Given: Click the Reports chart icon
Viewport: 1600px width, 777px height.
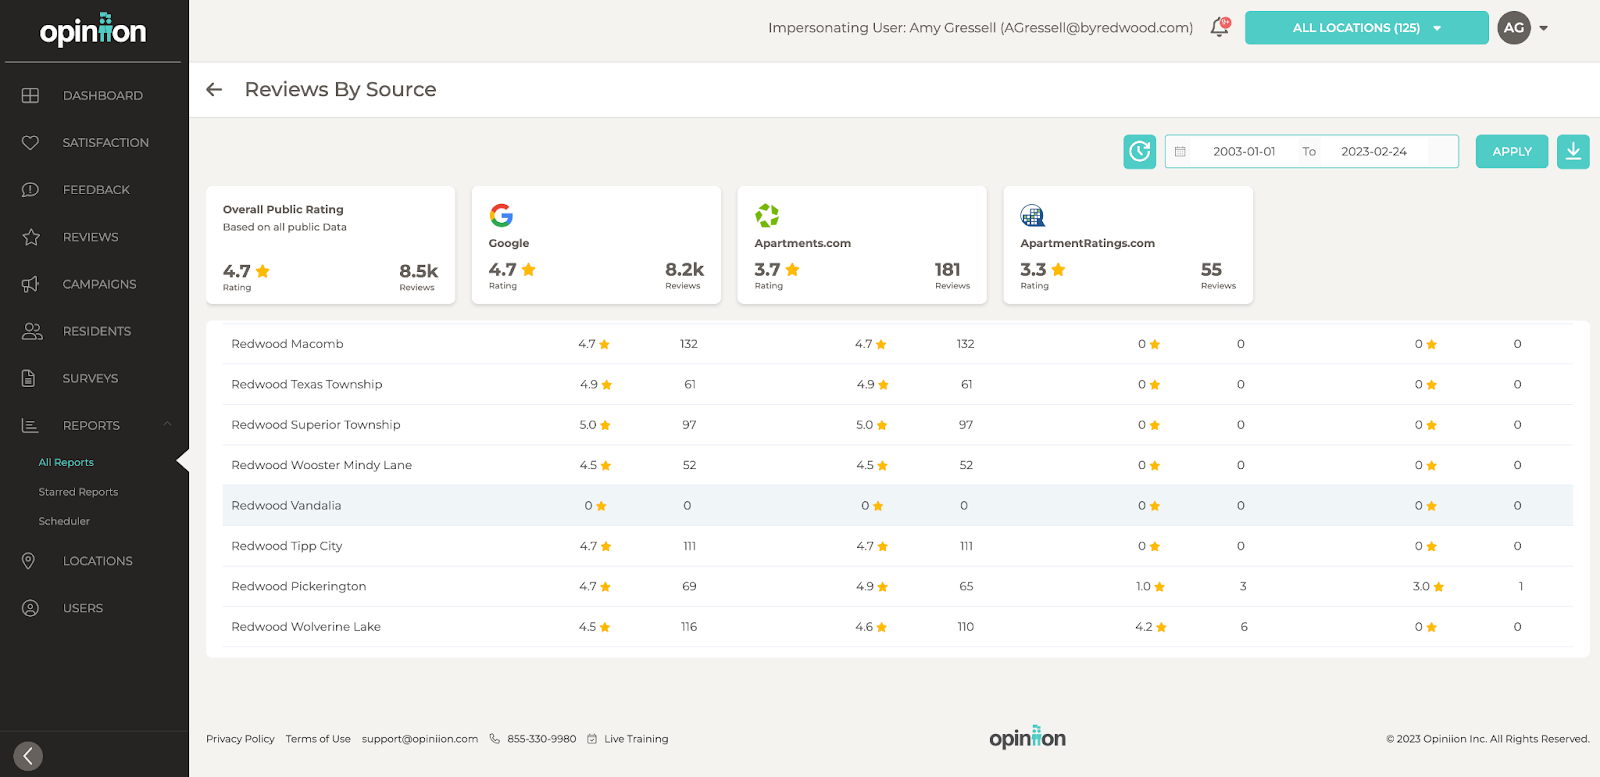Looking at the screenshot, I should pyautogui.click(x=30, y=426).
